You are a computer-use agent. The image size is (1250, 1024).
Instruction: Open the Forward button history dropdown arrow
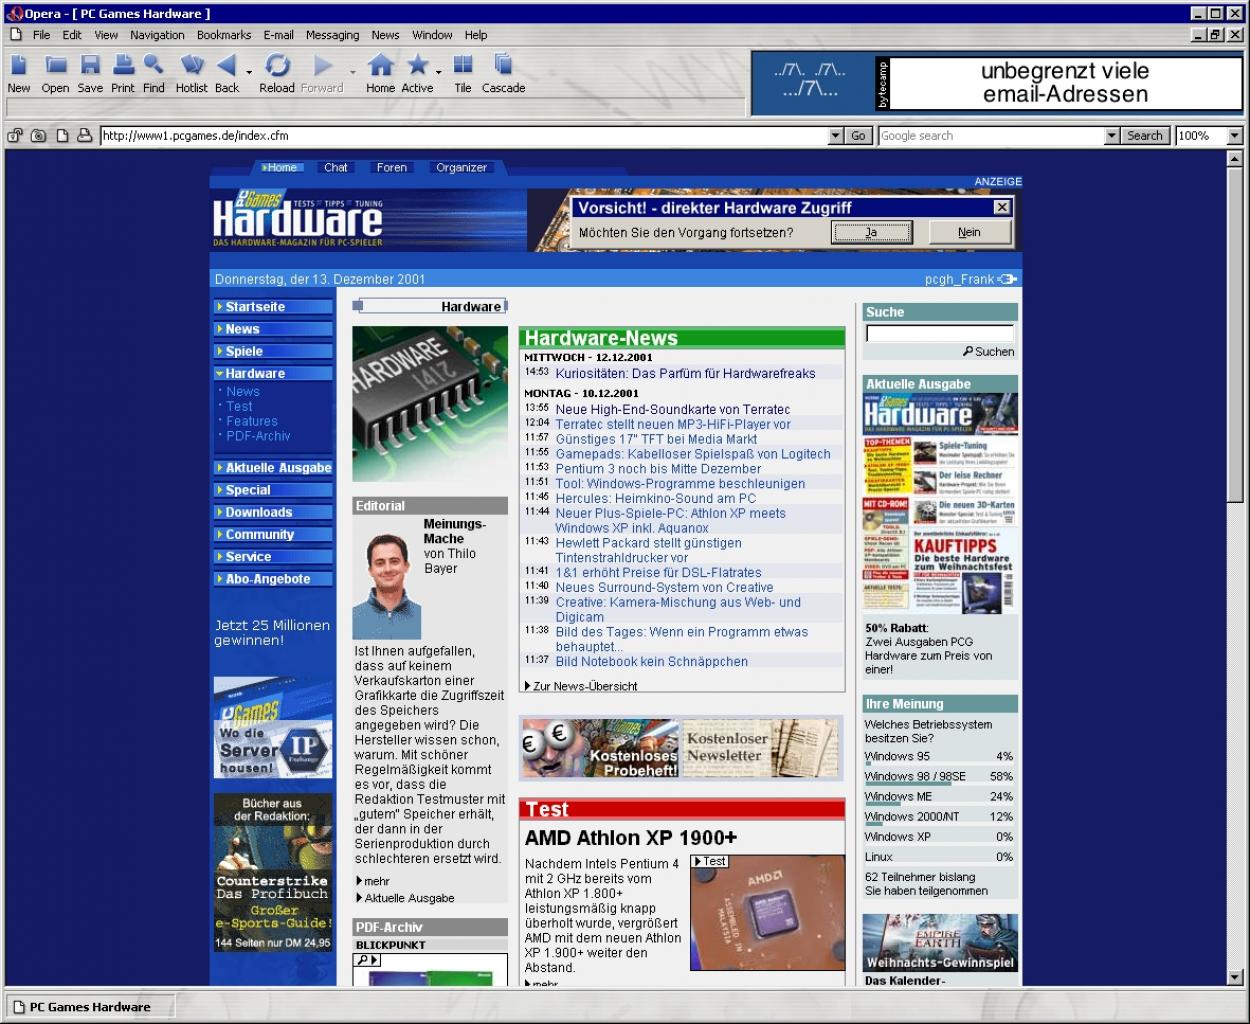point(353,72)
